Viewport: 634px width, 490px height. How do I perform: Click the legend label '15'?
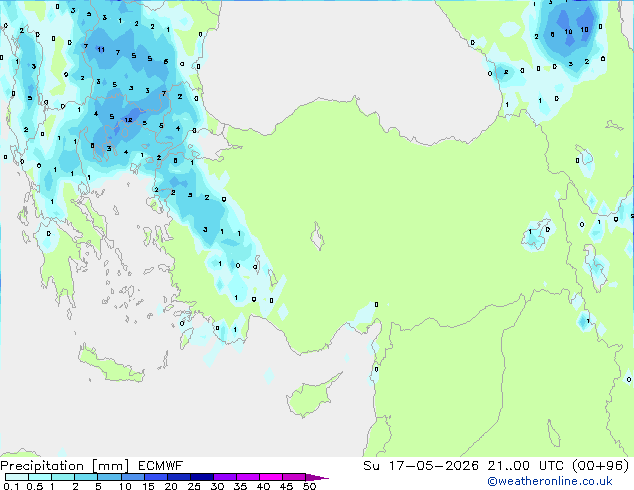pyautogui.click(x=148, y=486)
